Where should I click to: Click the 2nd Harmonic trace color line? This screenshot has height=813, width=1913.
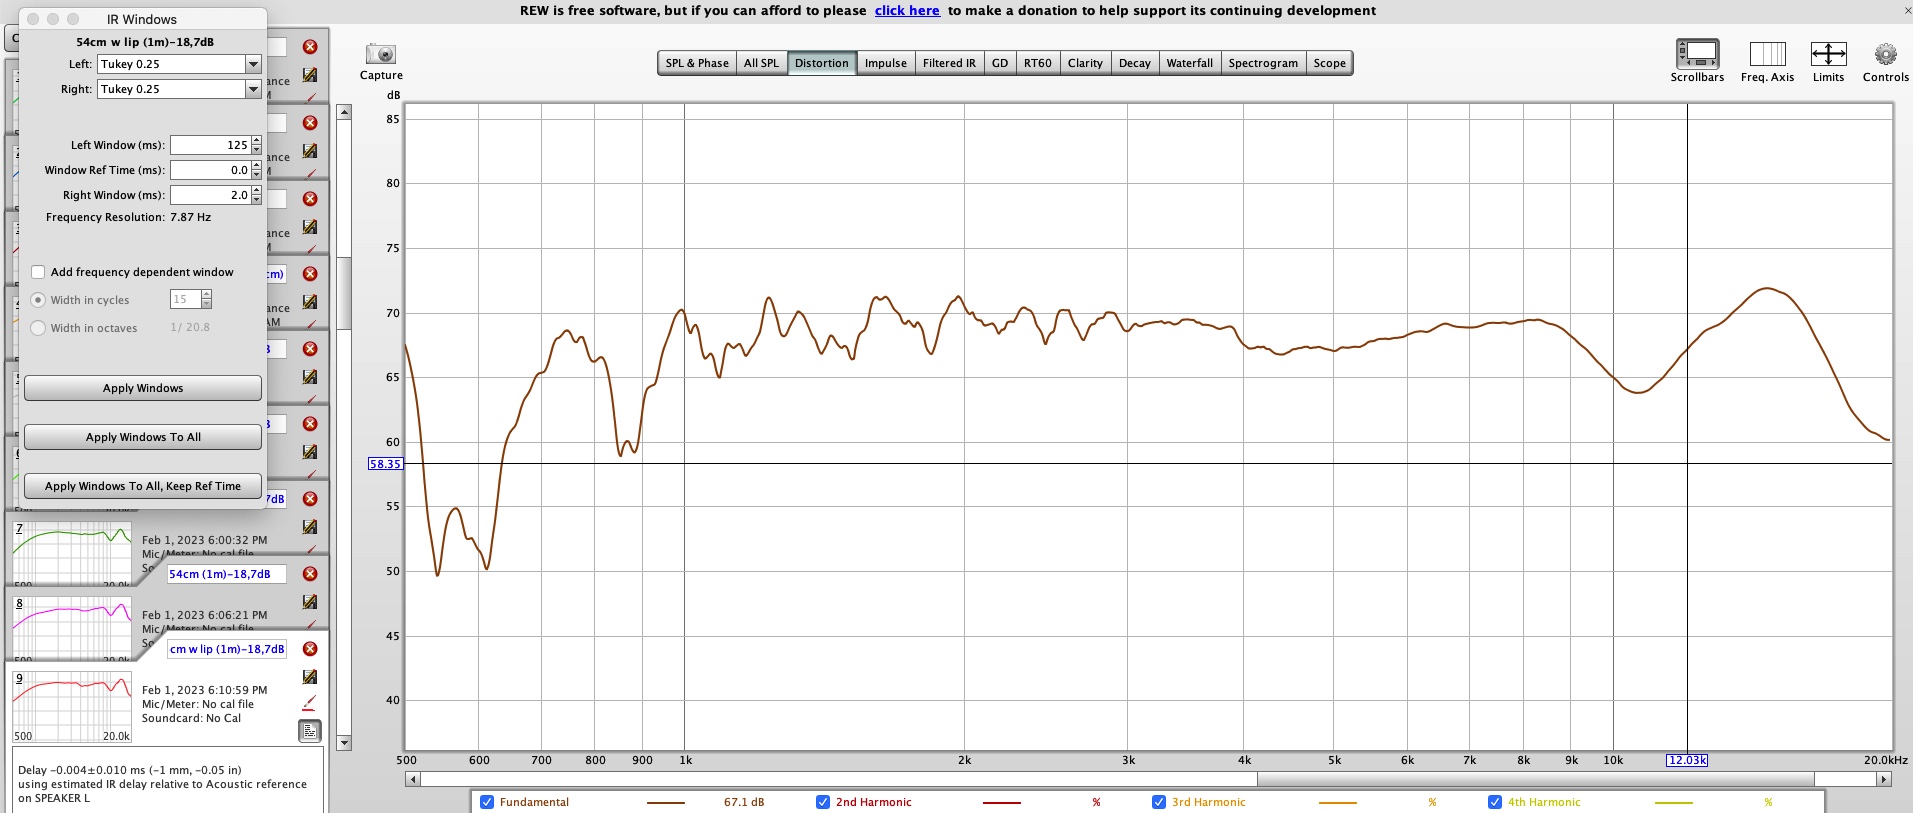point(1002,803)
